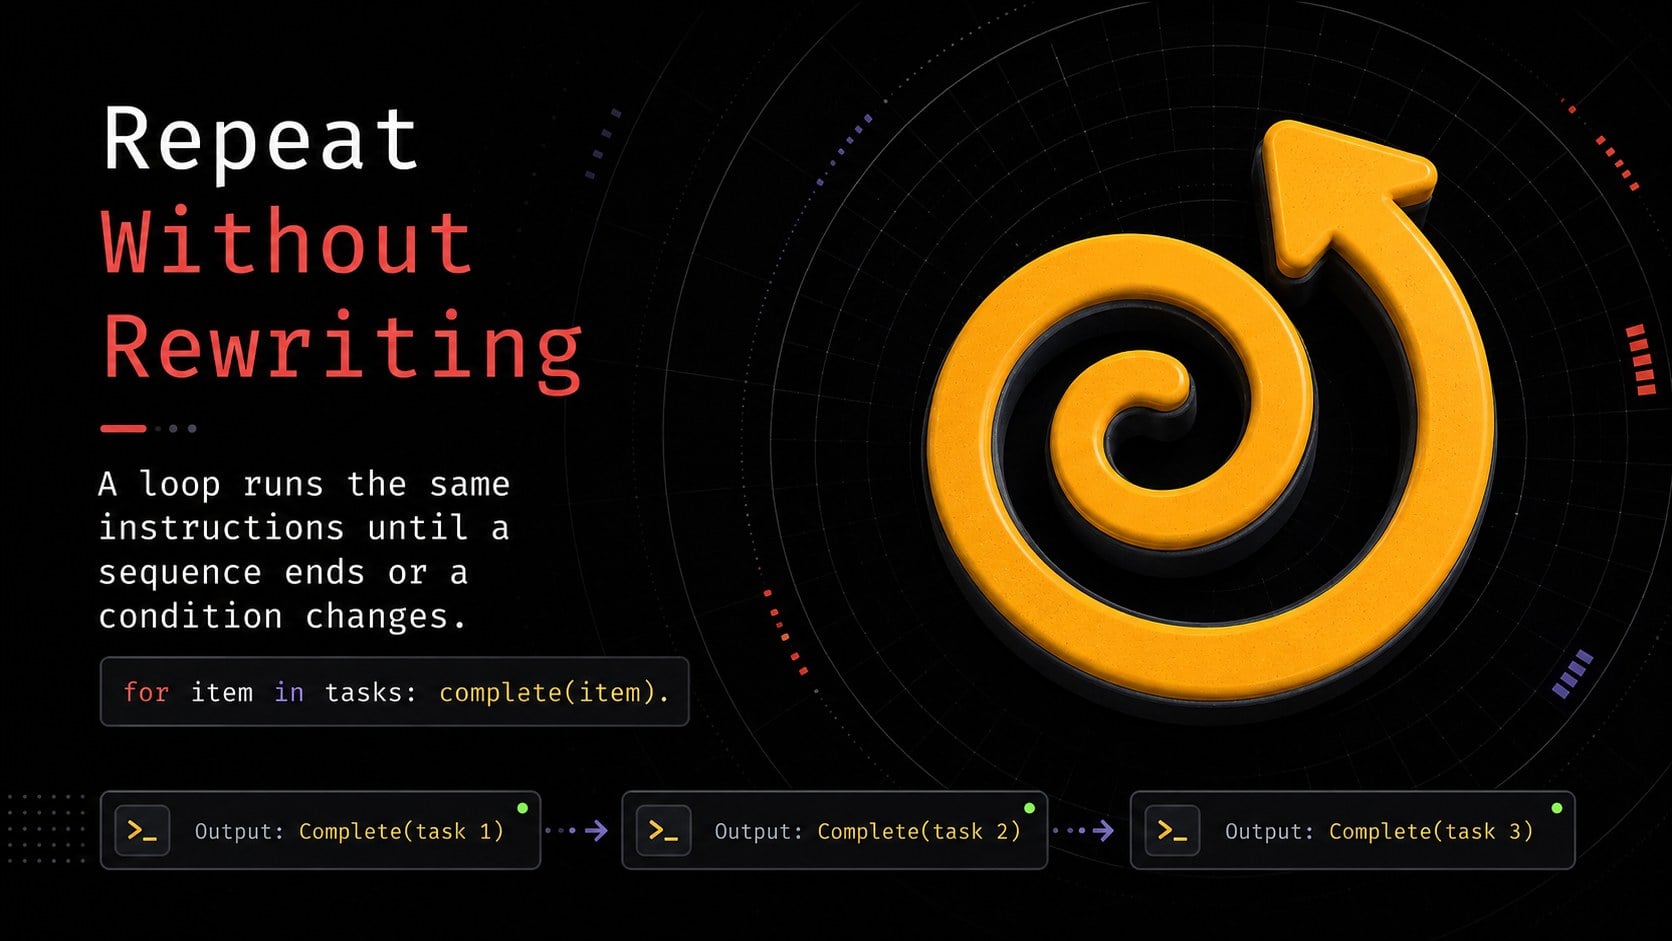Click the paragraph line 'condition changes.'
Image resolution: width=1672 pixels, height=941 pixels.
pyautogui.click(x=282, y=617)
